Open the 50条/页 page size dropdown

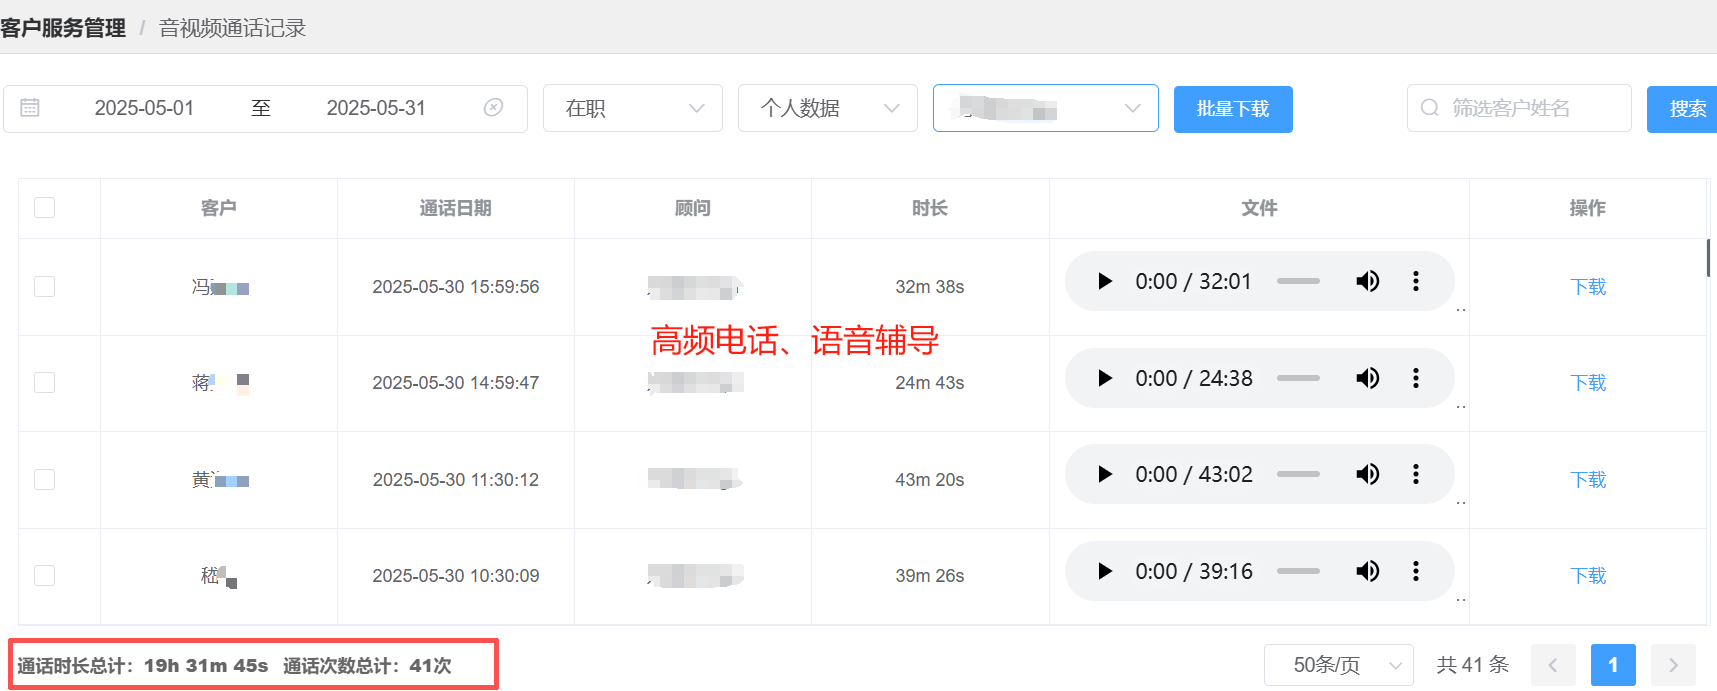pos(1338,665)
